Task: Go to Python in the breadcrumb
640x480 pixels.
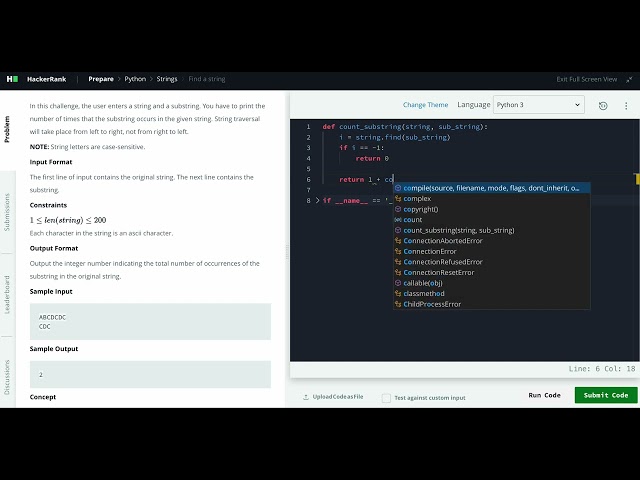Action: click(x=135, y=79)
